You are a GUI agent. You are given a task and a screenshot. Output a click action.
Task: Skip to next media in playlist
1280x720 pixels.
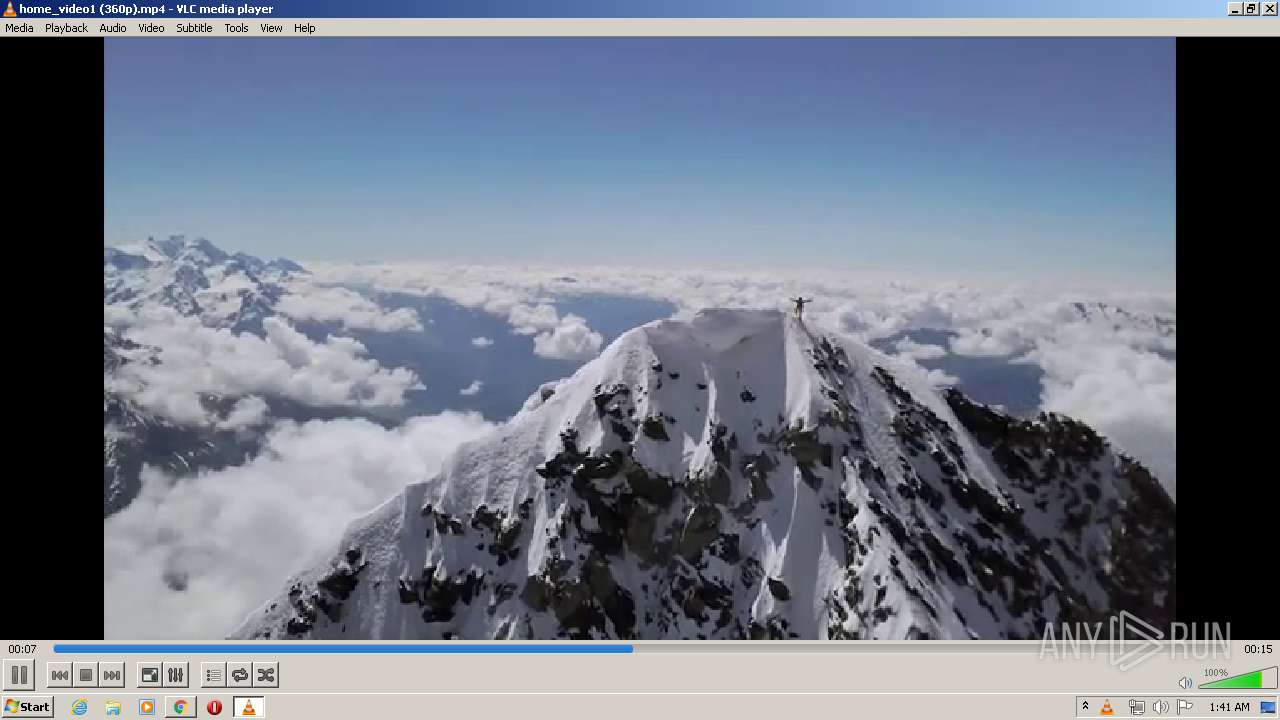[x=112, y=675]
